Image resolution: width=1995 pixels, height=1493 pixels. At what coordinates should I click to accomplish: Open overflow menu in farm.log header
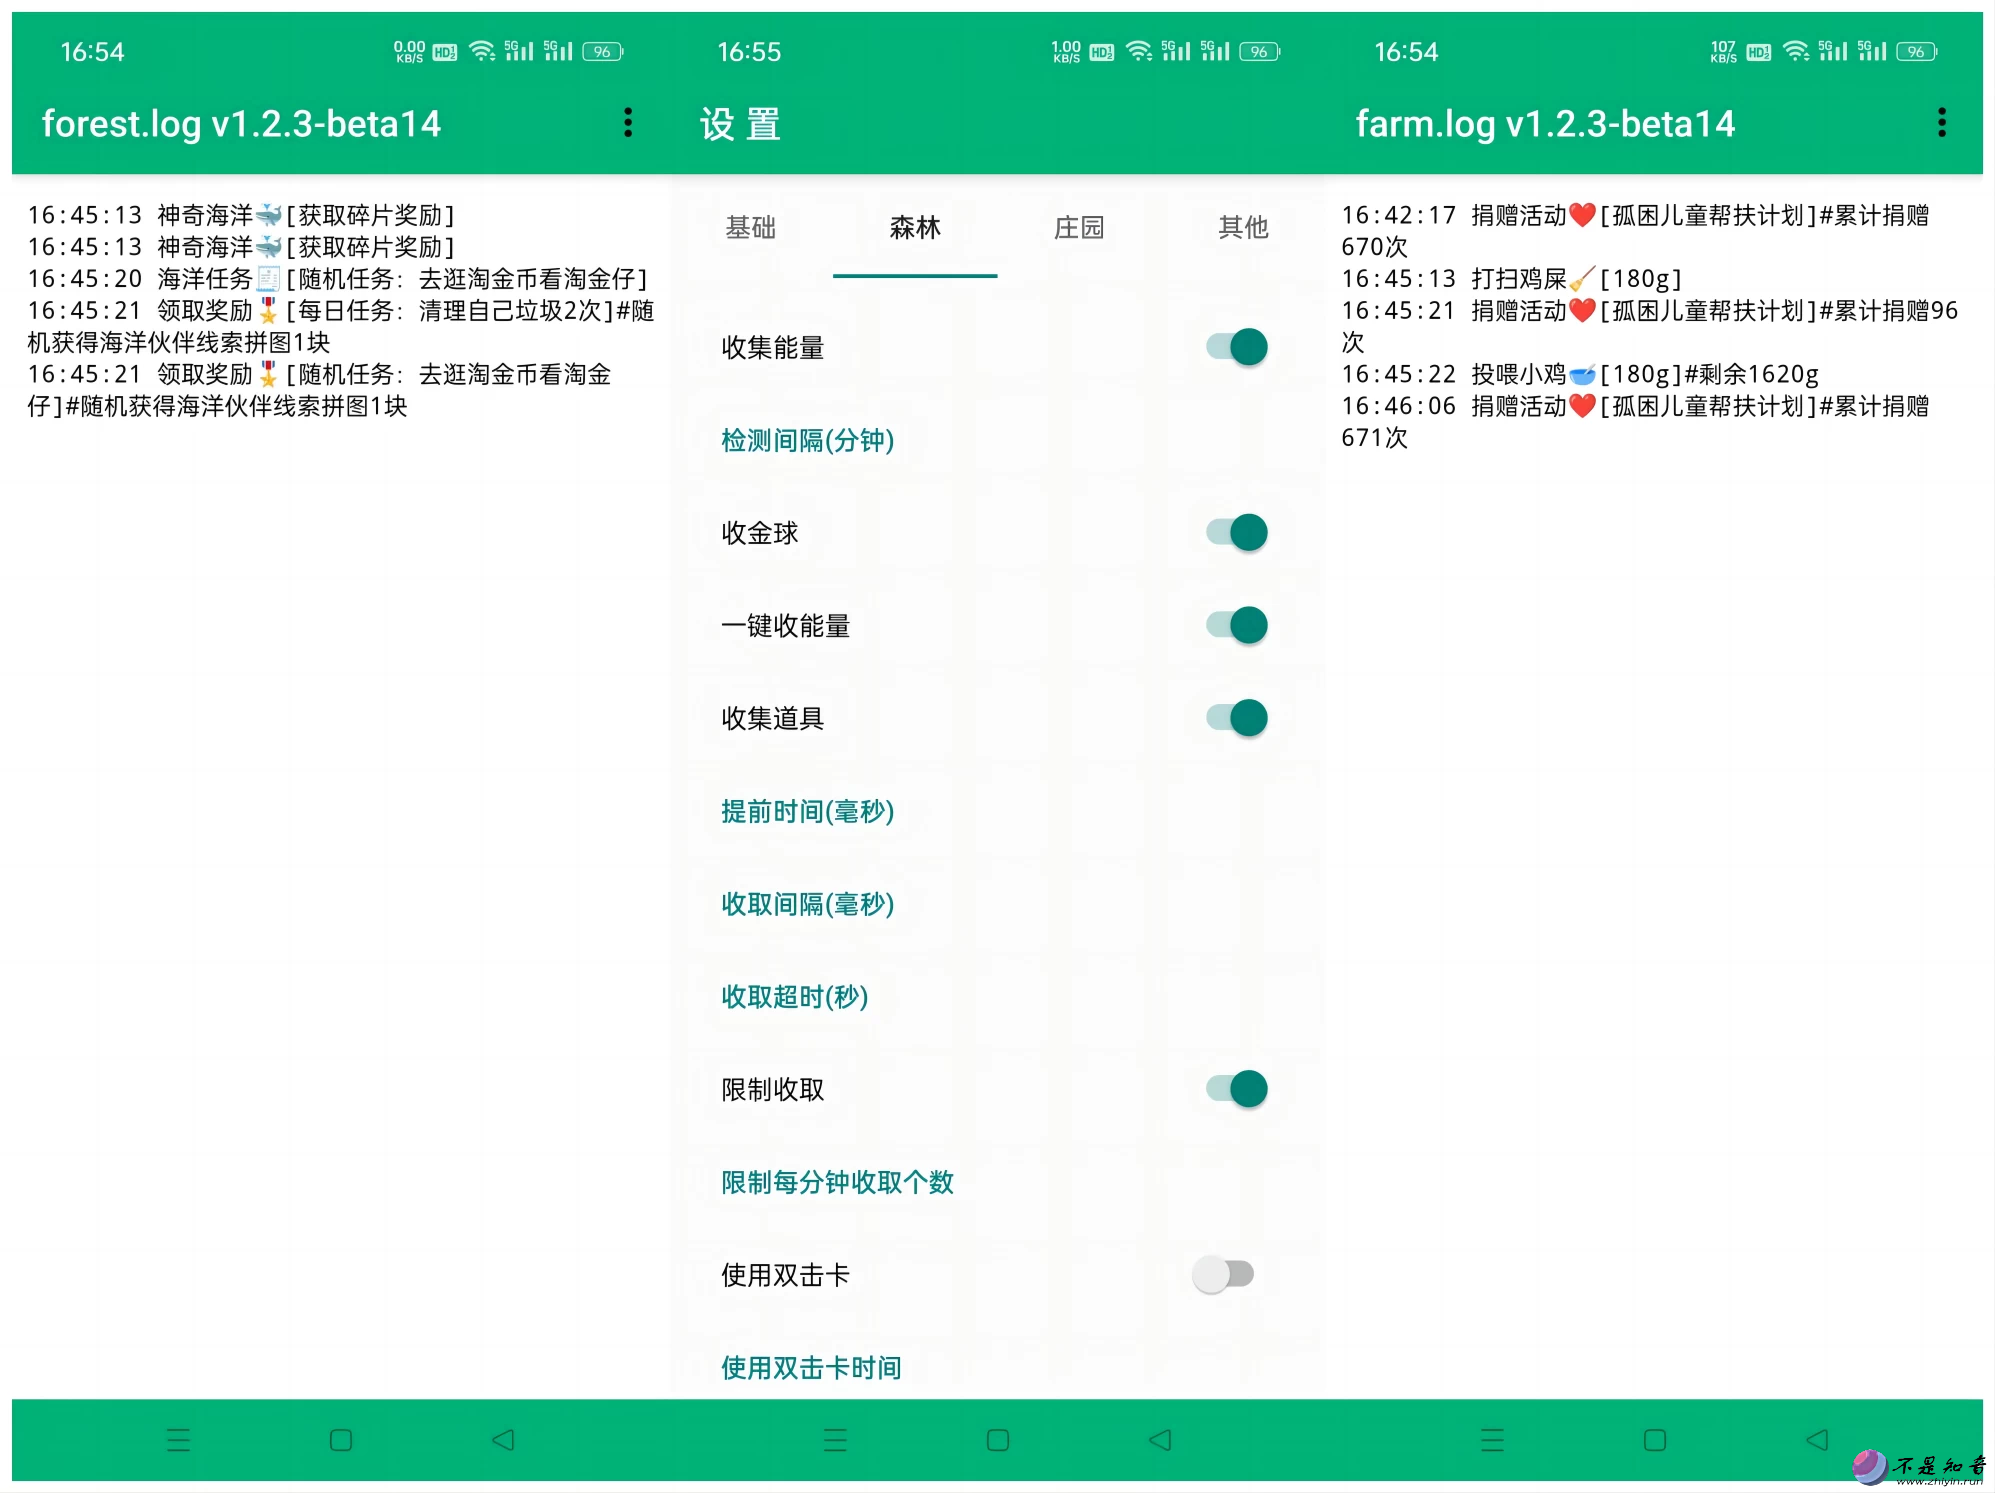(x=1942, y=123)
